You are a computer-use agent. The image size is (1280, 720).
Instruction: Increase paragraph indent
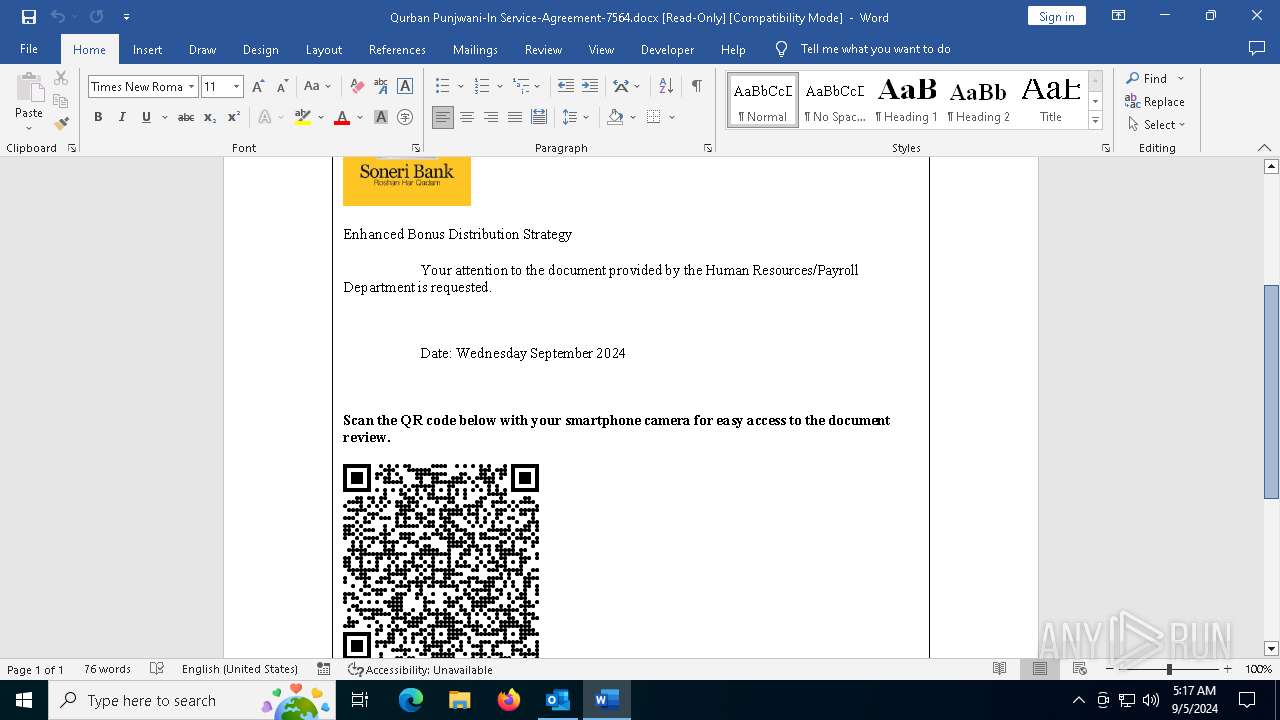tap(590, 87)
